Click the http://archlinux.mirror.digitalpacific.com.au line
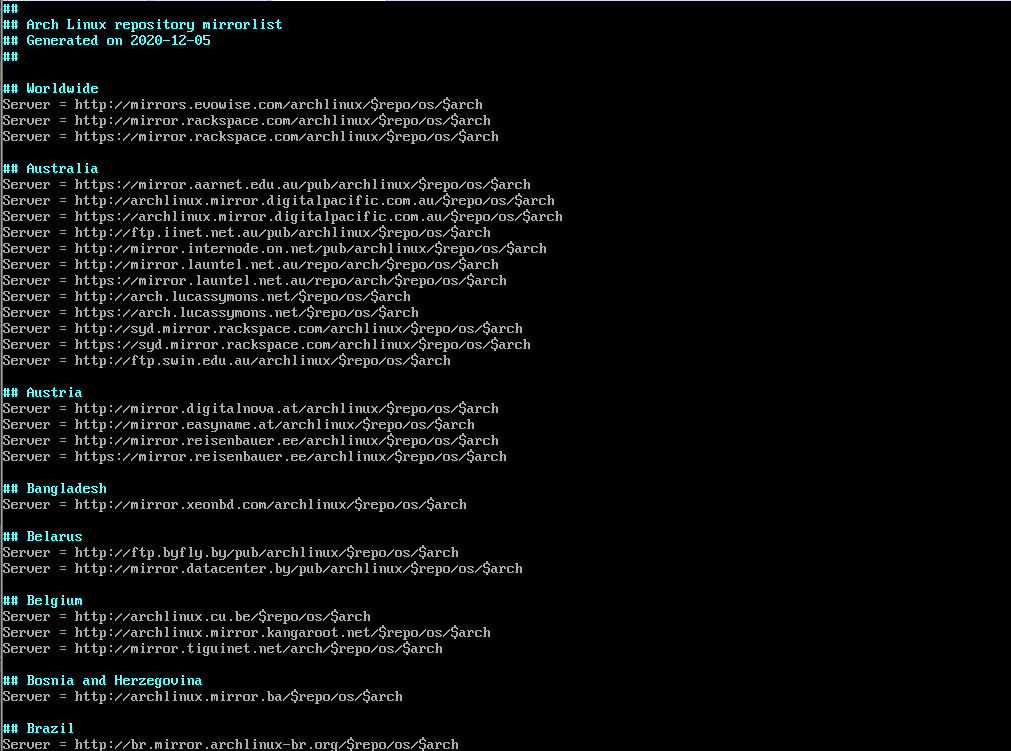Viewport: 1011px width, 751px height. pos(279,200)
